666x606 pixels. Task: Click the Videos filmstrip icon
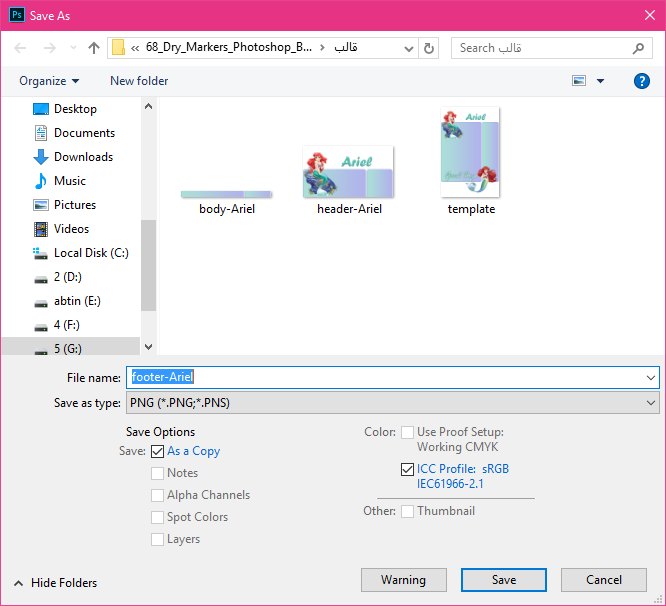(41, 229)
